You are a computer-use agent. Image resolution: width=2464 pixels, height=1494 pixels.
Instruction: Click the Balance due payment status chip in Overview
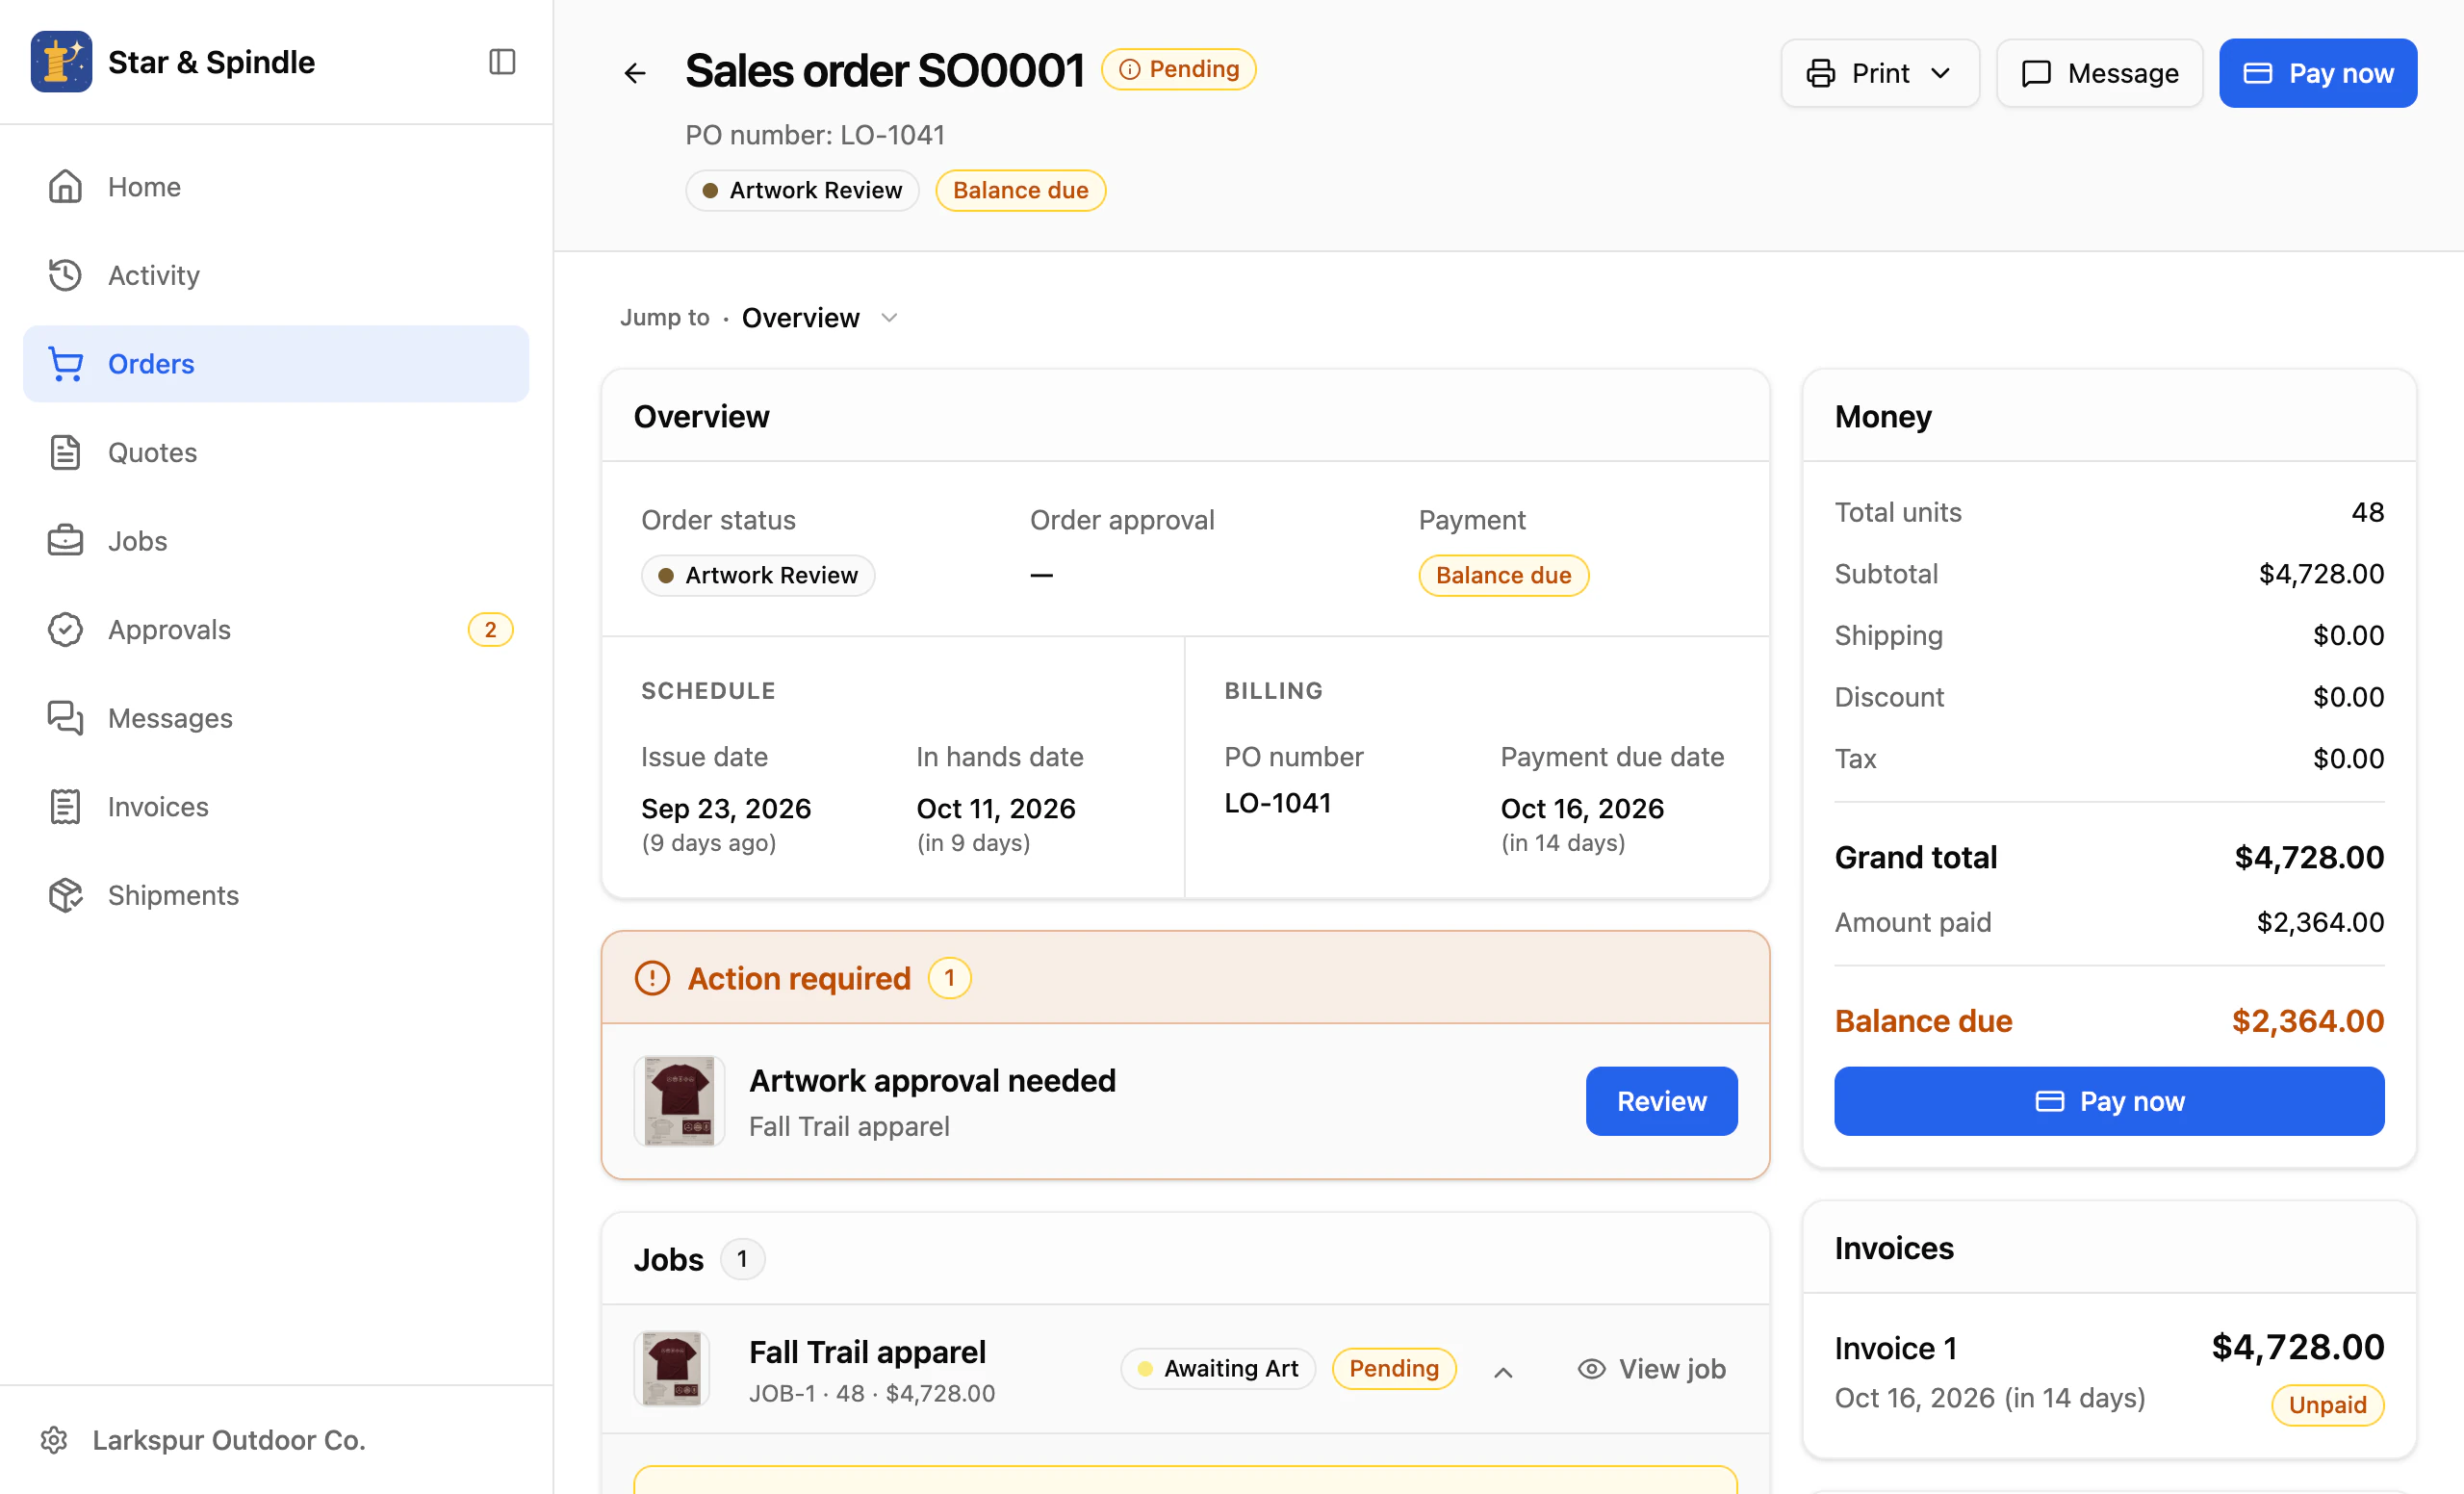coord(1504,576)
